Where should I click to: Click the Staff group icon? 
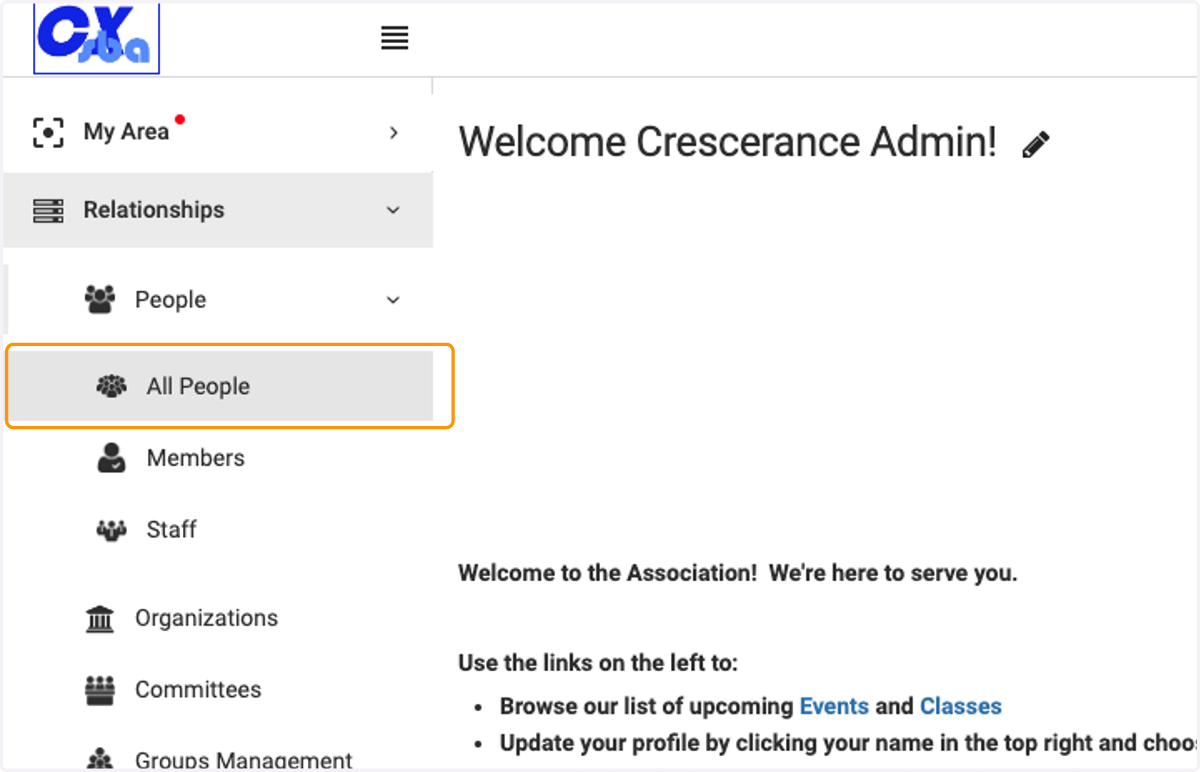click(111, 530)
